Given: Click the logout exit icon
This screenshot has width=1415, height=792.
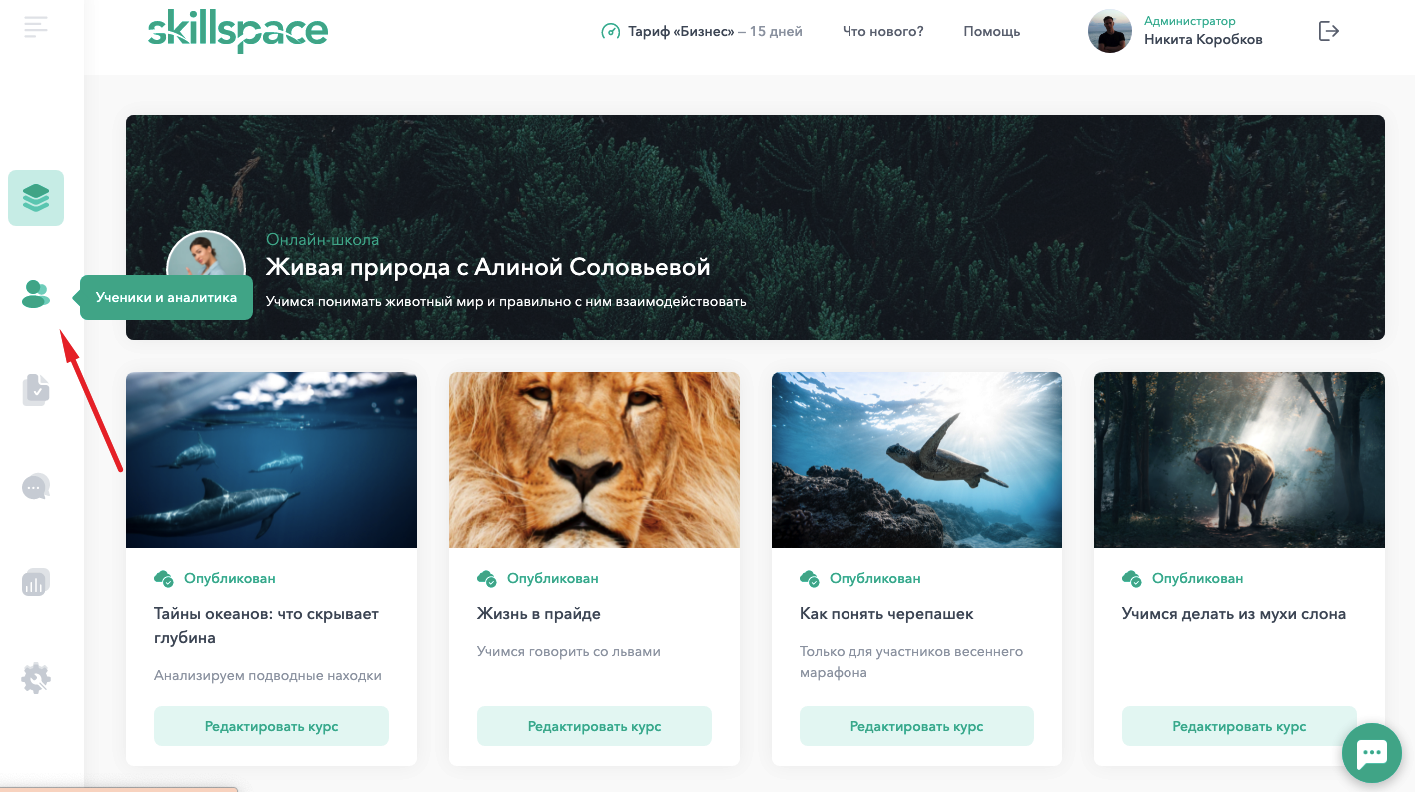Looking at the screenshot, I should point(1328,31).
